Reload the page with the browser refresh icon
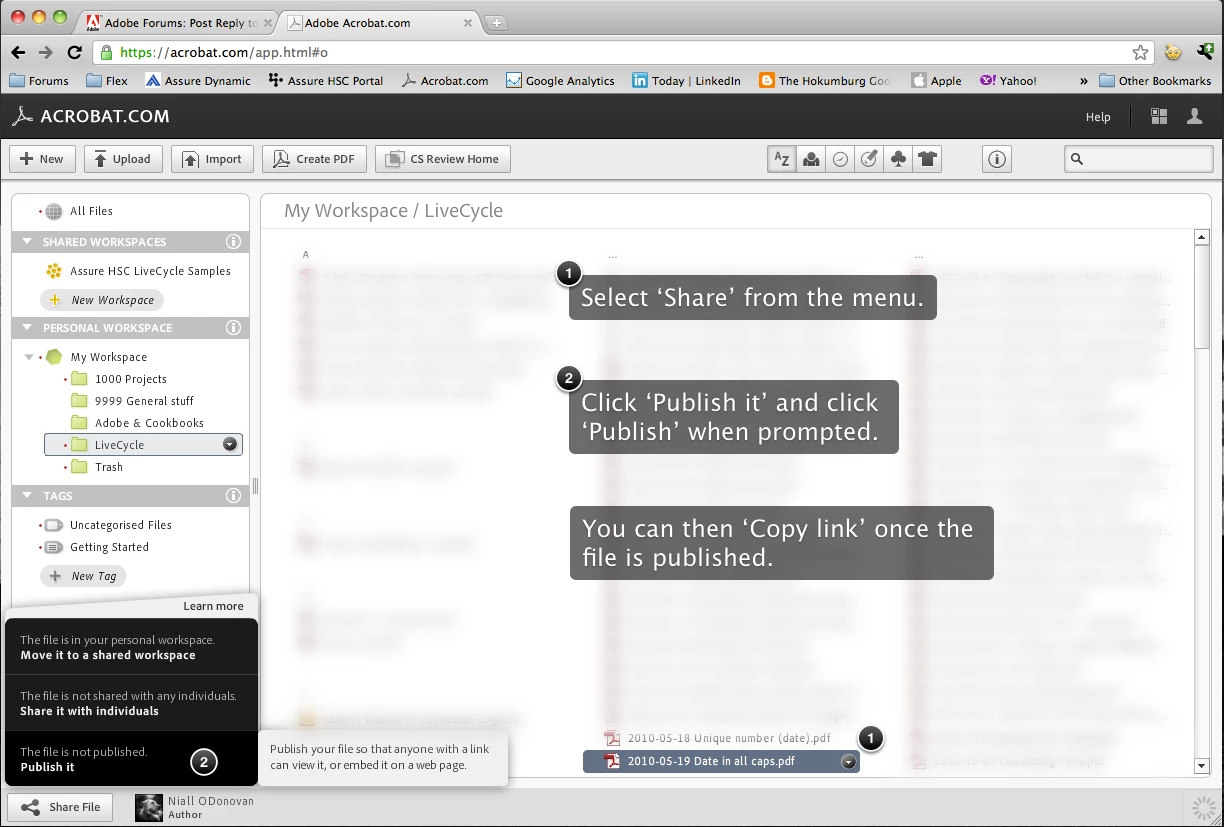 pyautogui.click(x=74, y=52)
